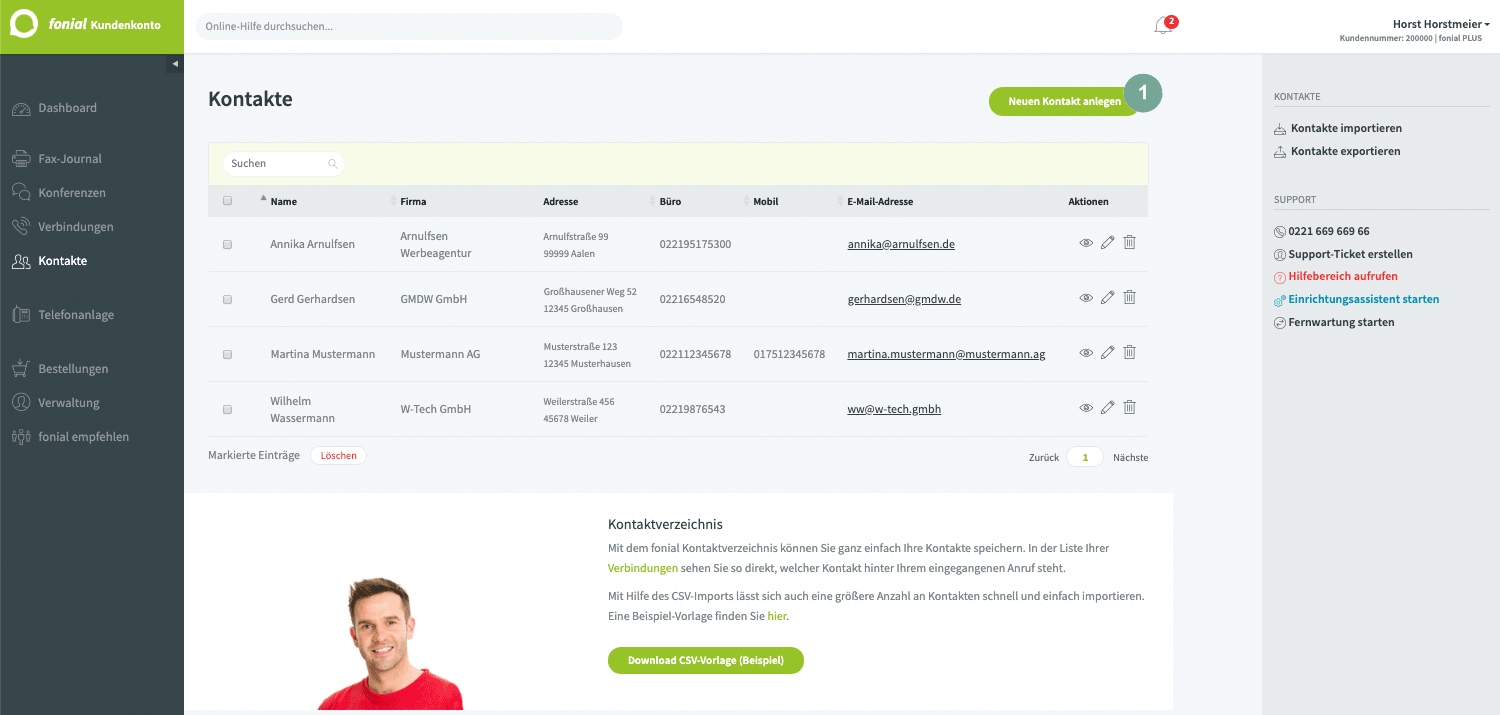Click Neuen Kontakt anlegen button
The width and height of the screenshot is (1500, 715).
coord(1065,102)
